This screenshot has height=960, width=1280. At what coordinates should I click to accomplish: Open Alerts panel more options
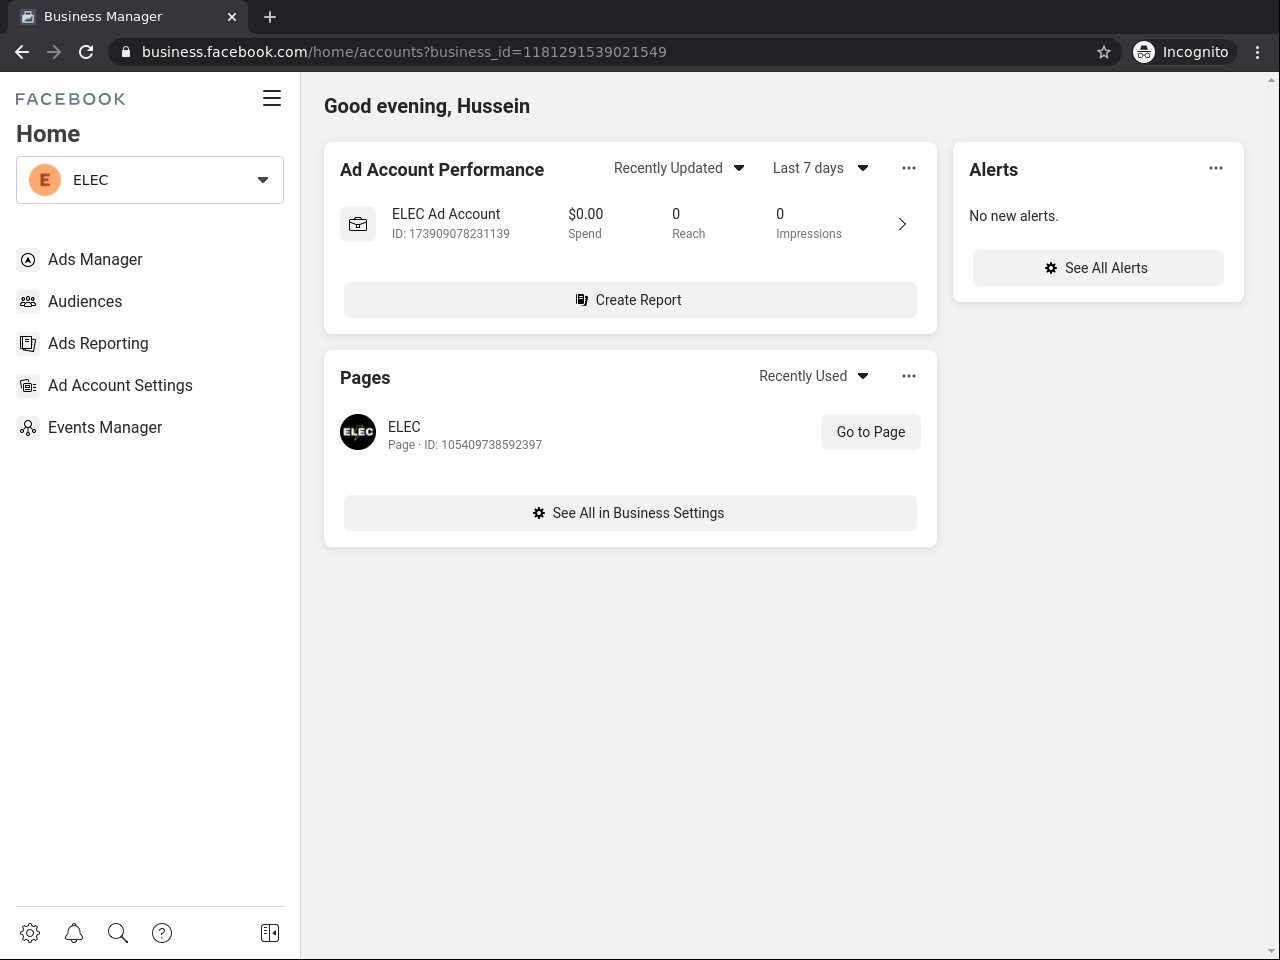point(1216,168)
